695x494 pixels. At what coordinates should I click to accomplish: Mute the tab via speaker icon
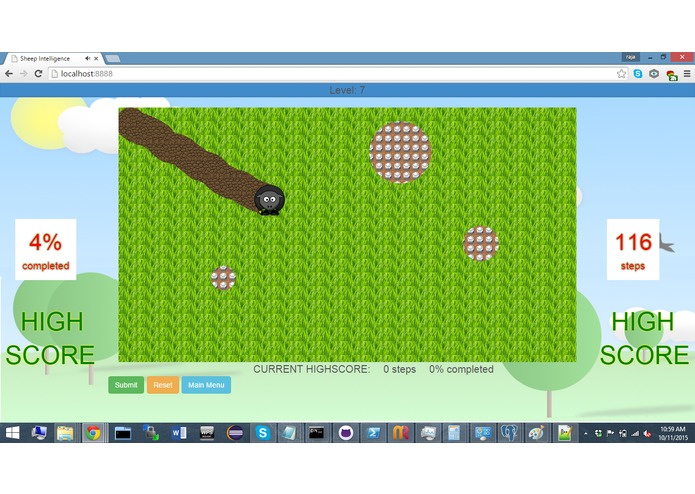point(87,58)
